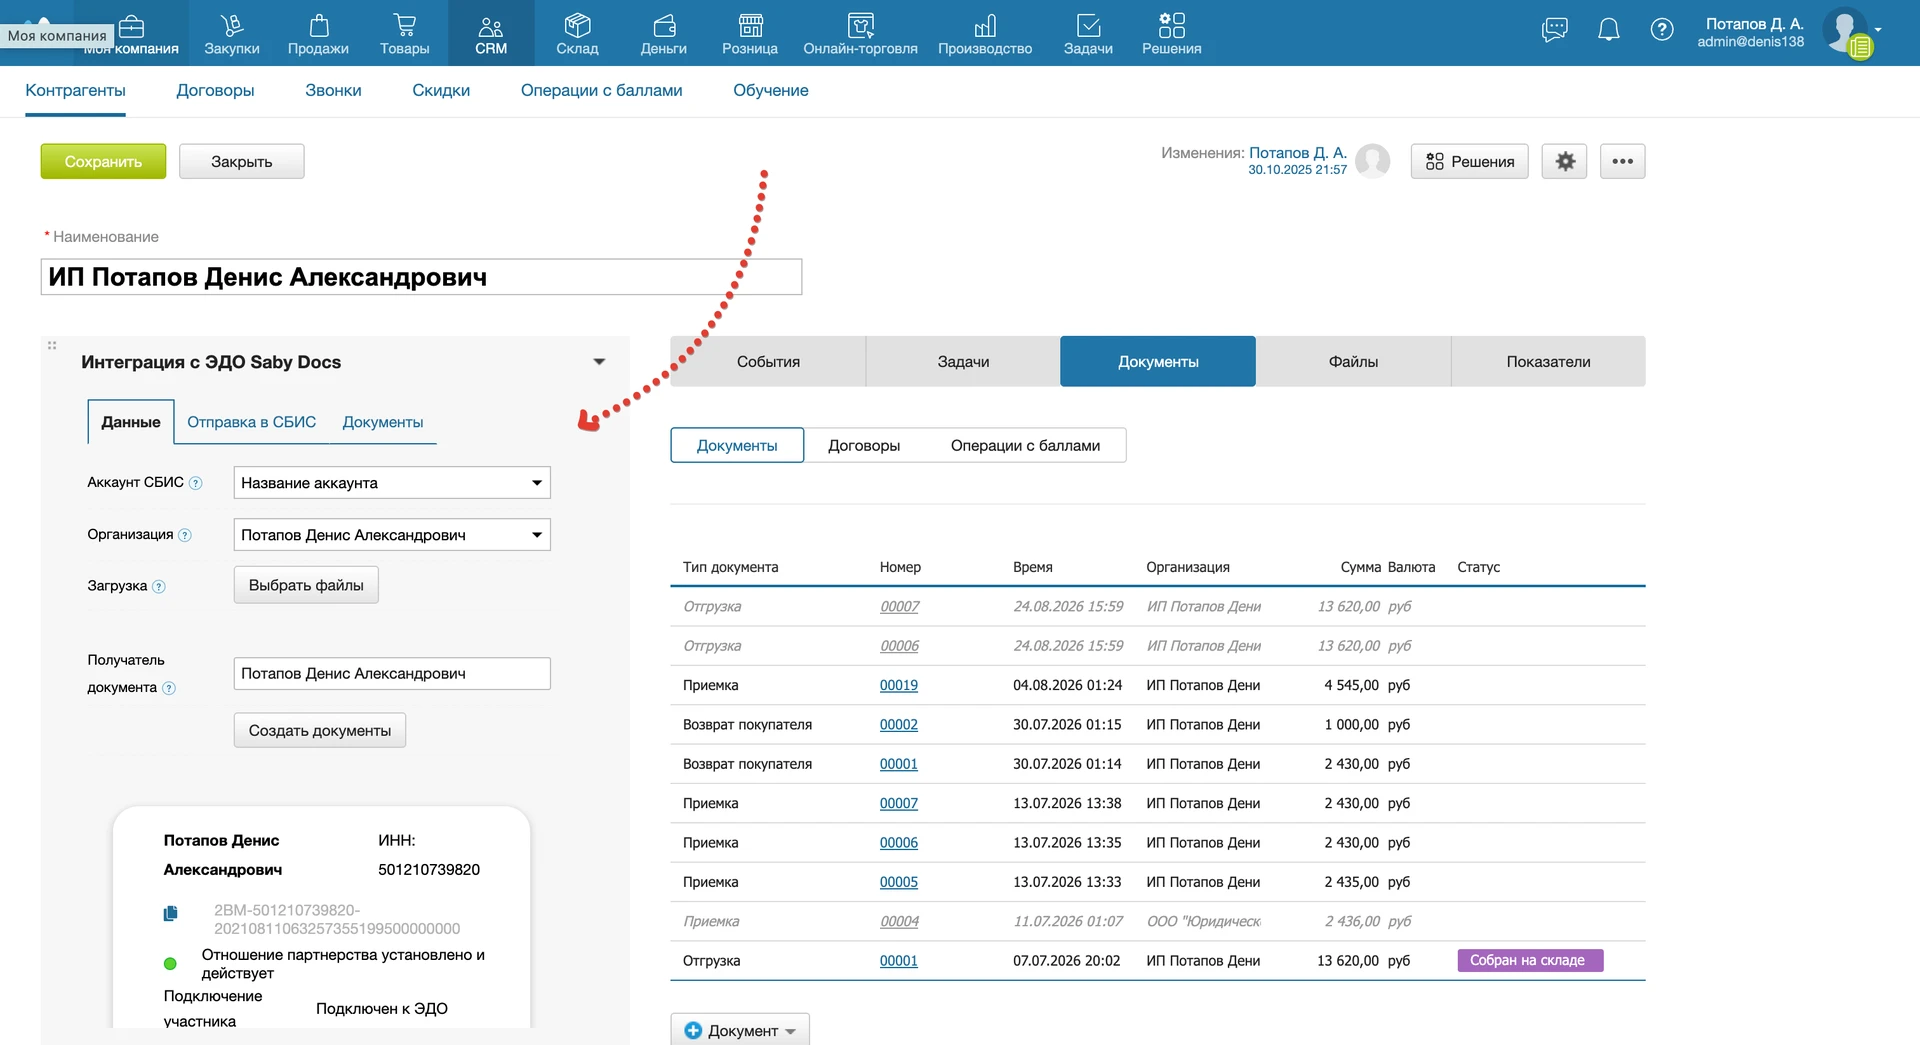The width and height of the screenshot is (1920, 1045).
Task: Open the Название аккаунта dropdown
Action: point(392,483)
